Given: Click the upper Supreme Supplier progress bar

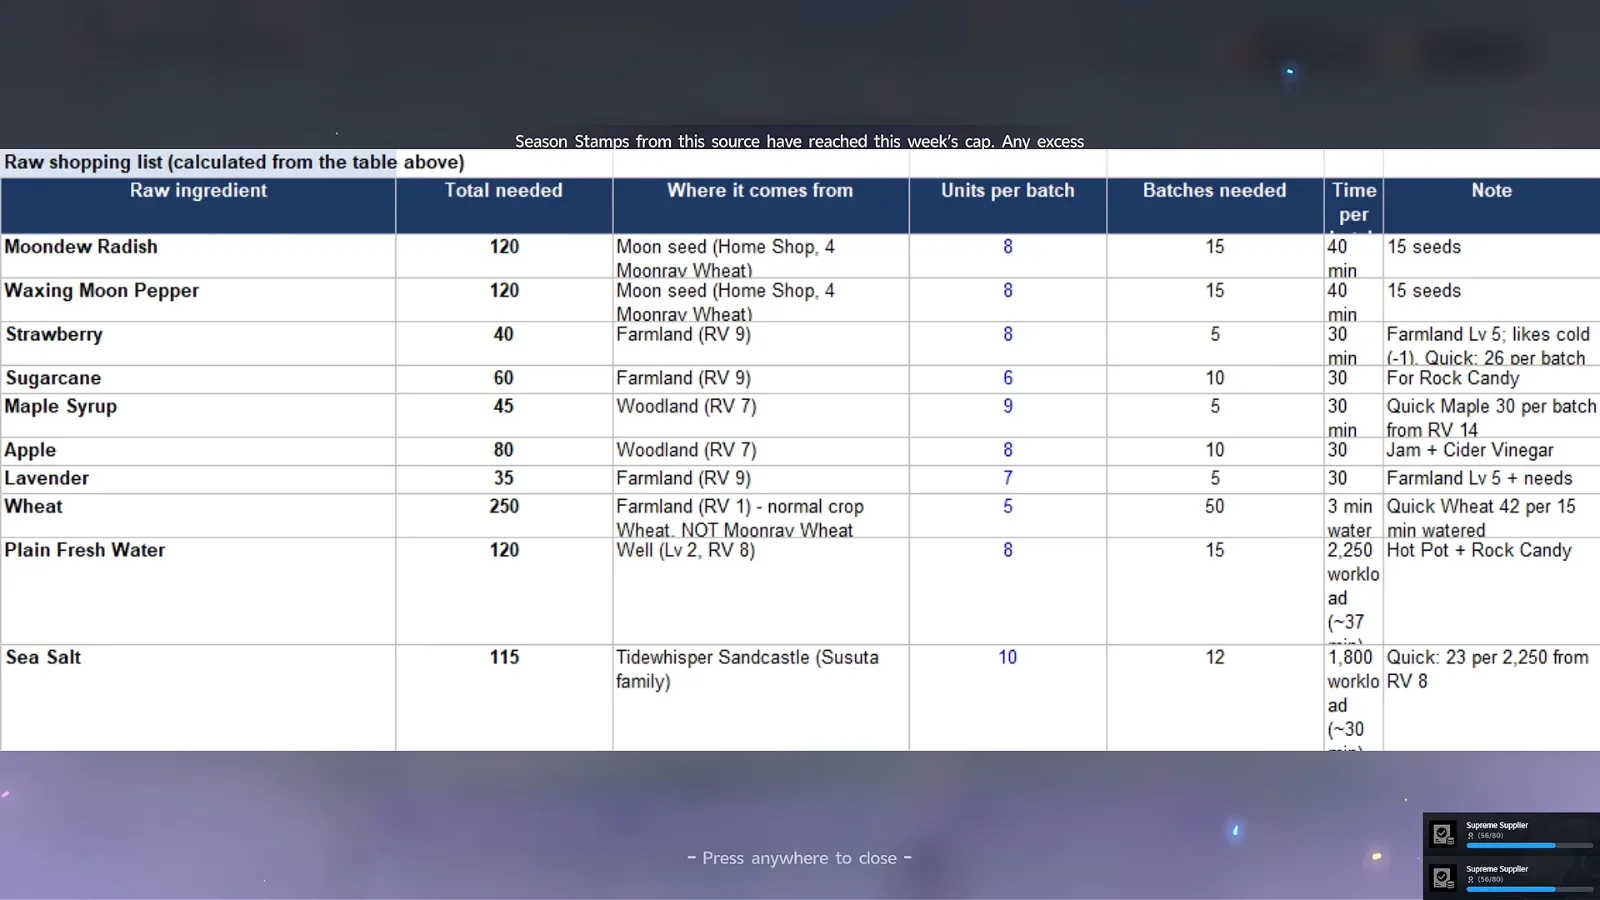Looking at the screenshot, I should 1529,846.
